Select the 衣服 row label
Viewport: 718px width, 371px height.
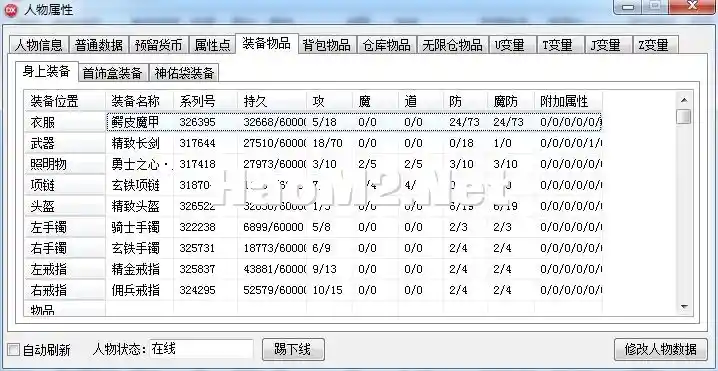(65, 122)
